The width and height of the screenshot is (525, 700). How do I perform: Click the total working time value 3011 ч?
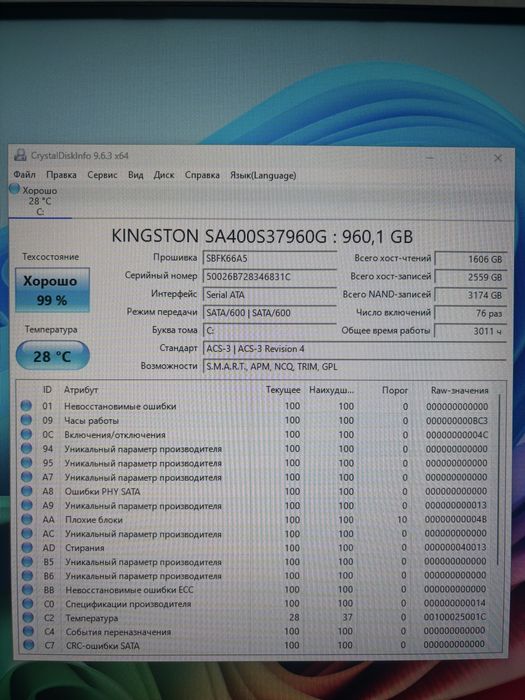click(x=471, y=331)
